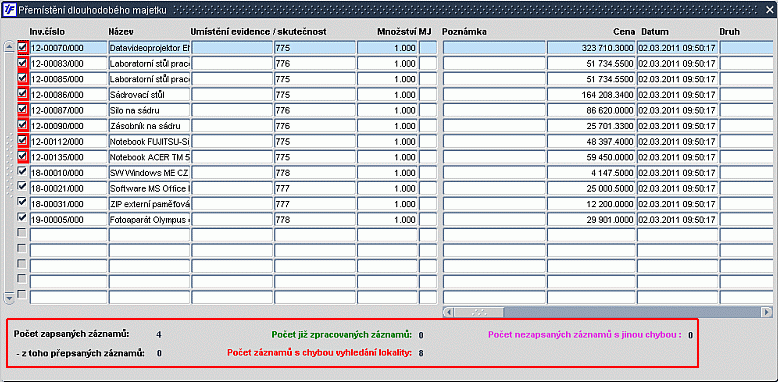Click the name field SW Windows ME CZ

pyautogui.click(x=149, y=173)
